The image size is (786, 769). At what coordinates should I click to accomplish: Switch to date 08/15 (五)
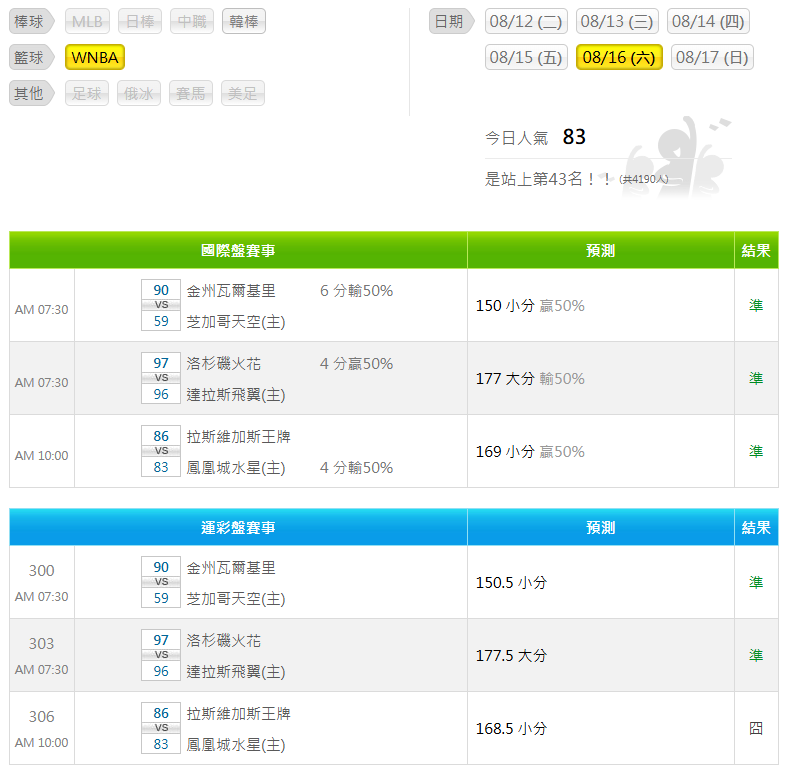526,57
